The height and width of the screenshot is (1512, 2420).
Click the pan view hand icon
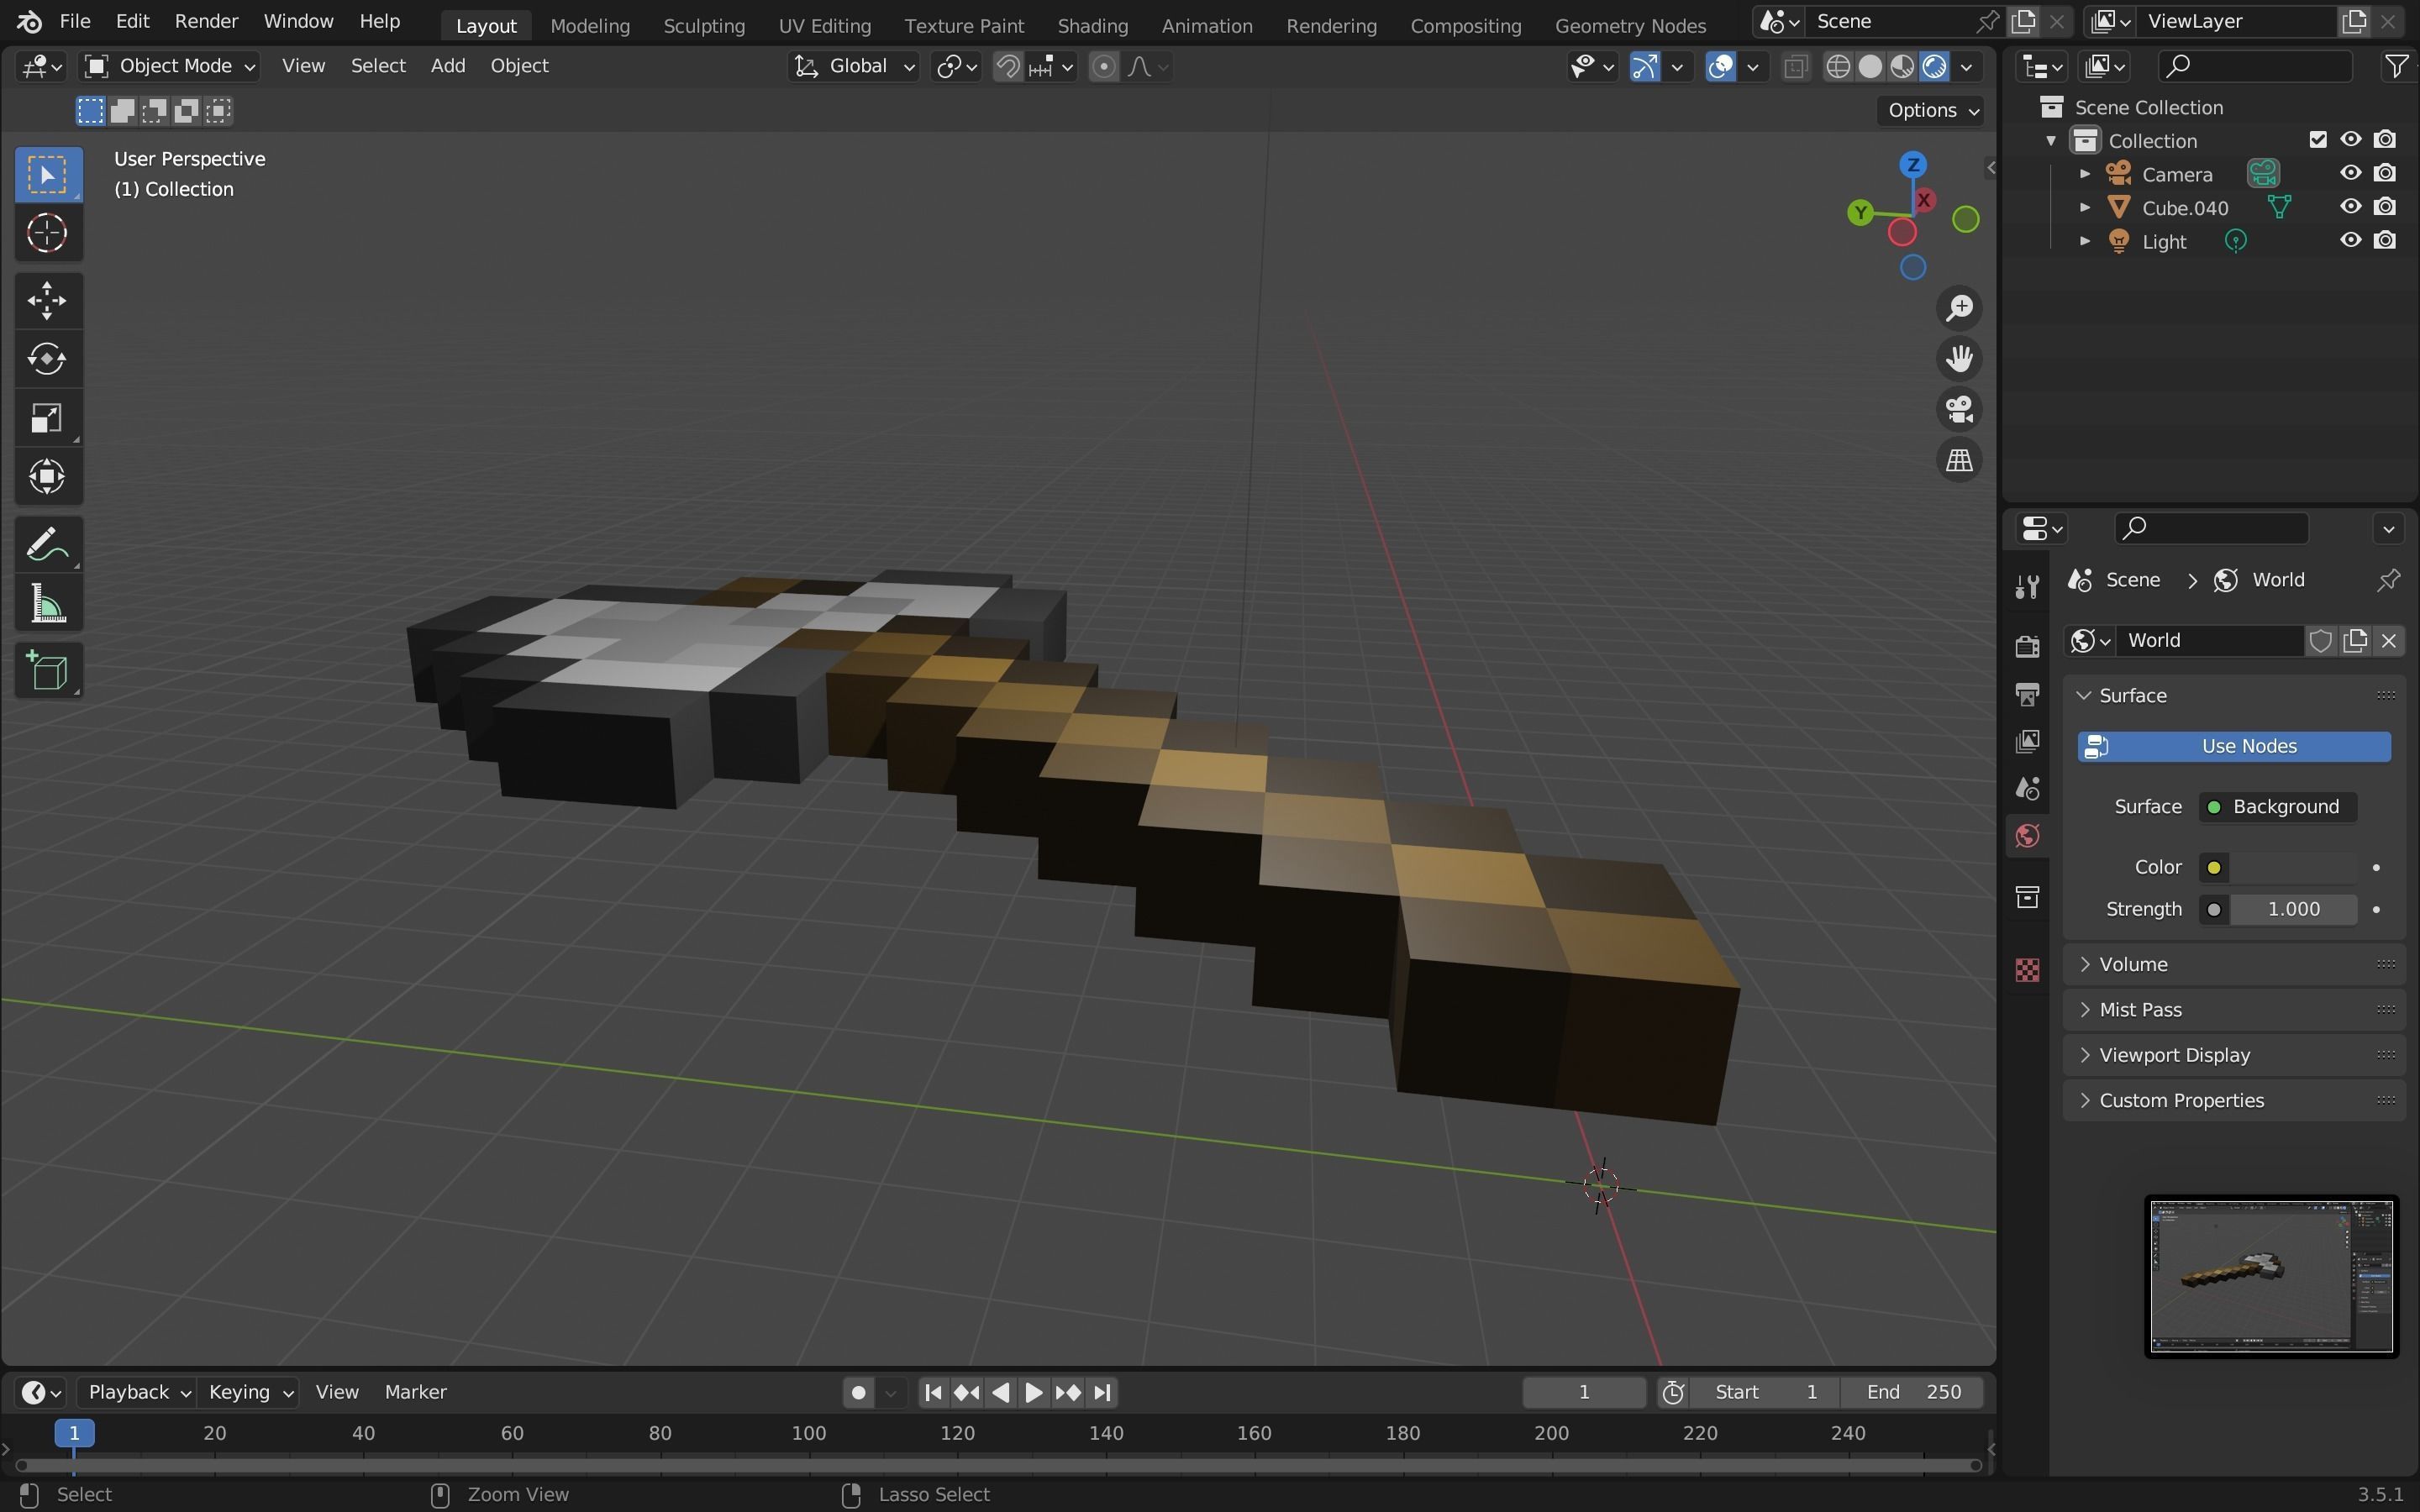(x=1958, y=358)
